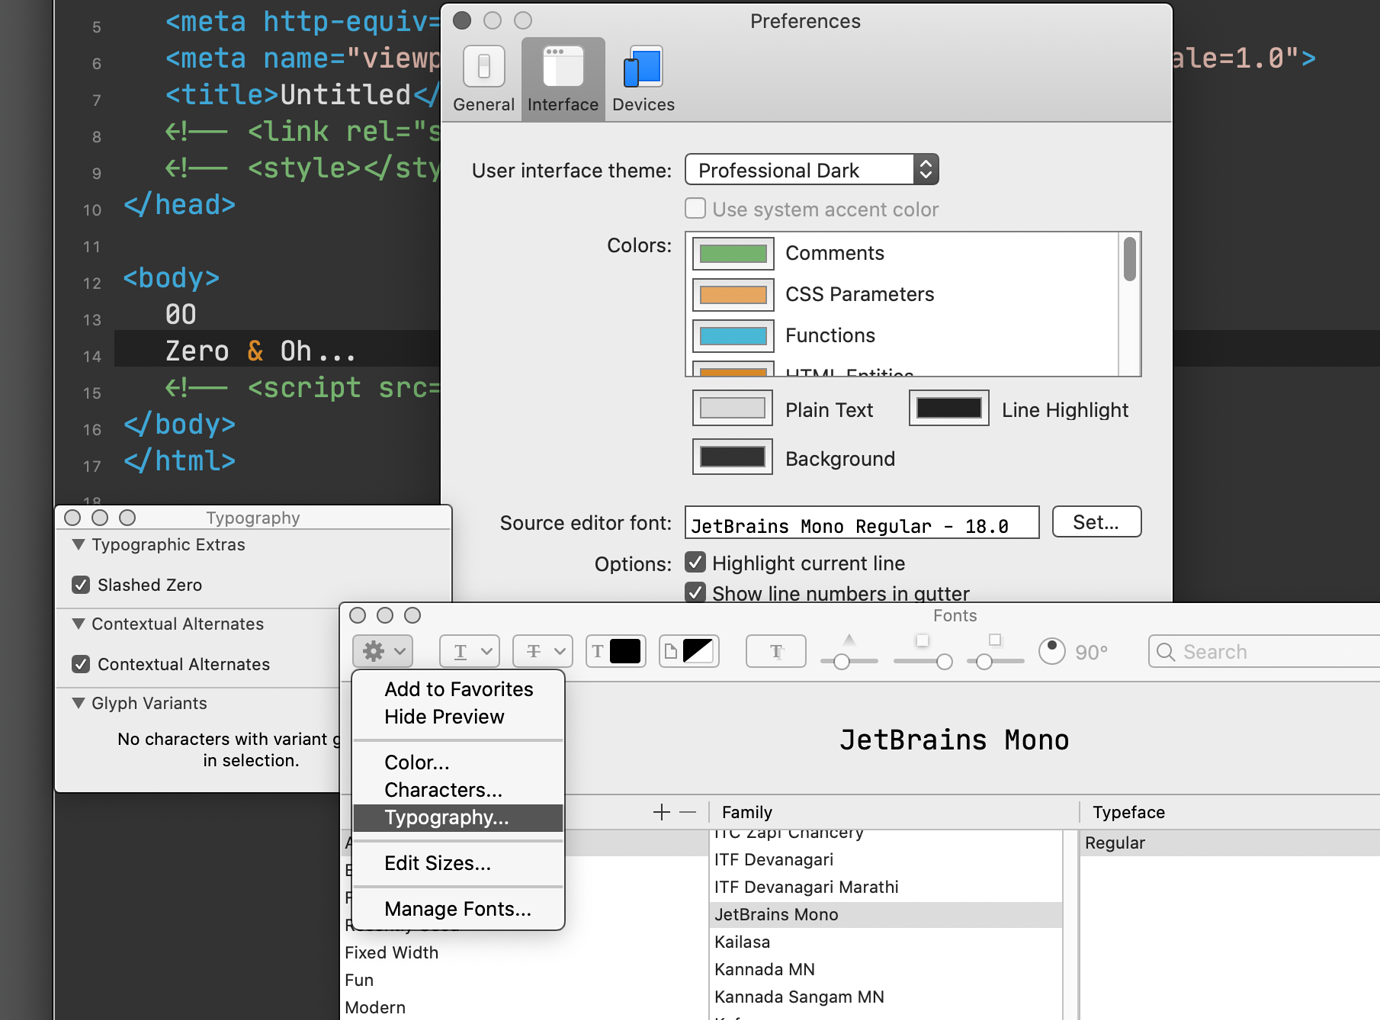The width and height of the screenshot is (1380, 1020).
Task: Select the Regular typeface
Action: [x=1230, y=843]
